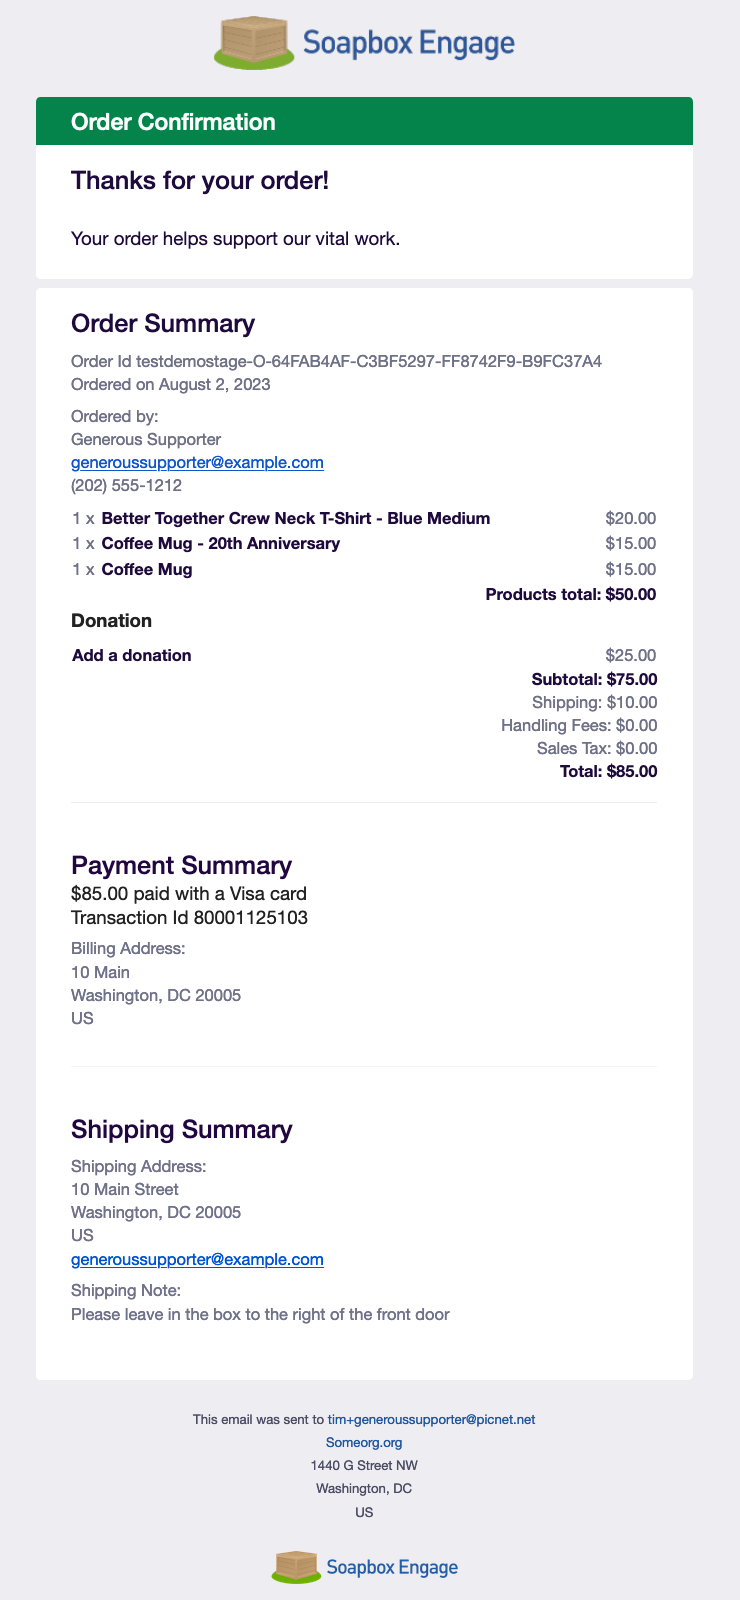Click the Payment Summary heading
The height and width of the screenshot is (1600, 740).
pyautogui.click(x=182, y=865)
